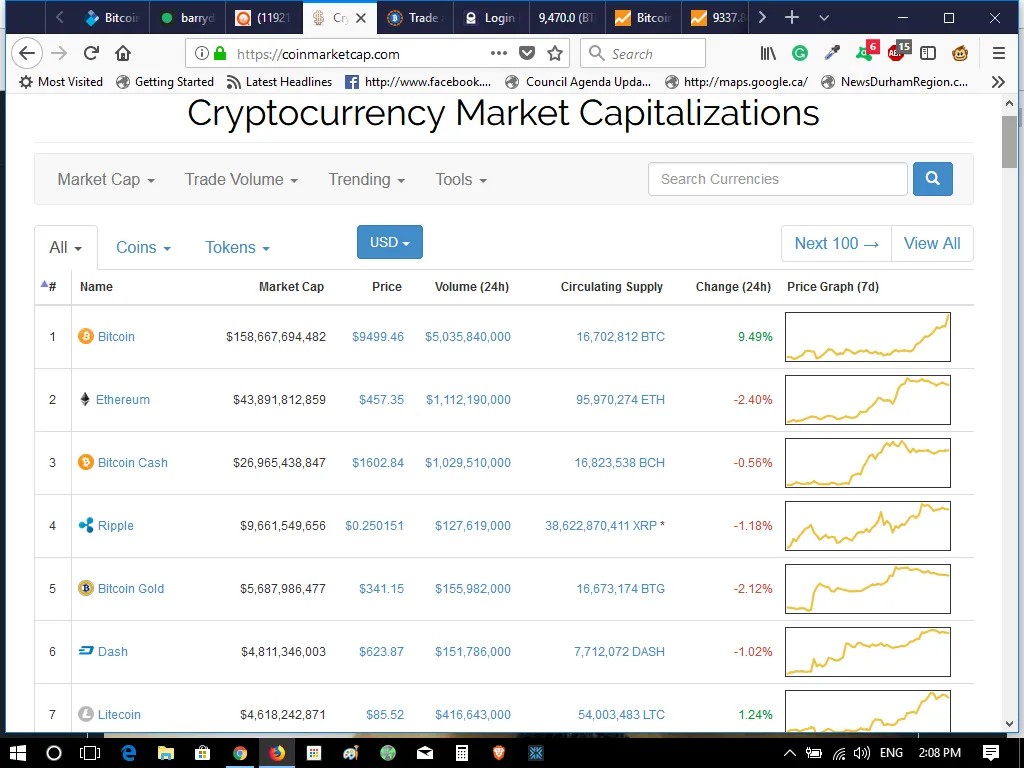Image resolution: width=1024 pixels, height=768 pixels.
Task: Open the extension with red badge 6
Action: point(867,52)
